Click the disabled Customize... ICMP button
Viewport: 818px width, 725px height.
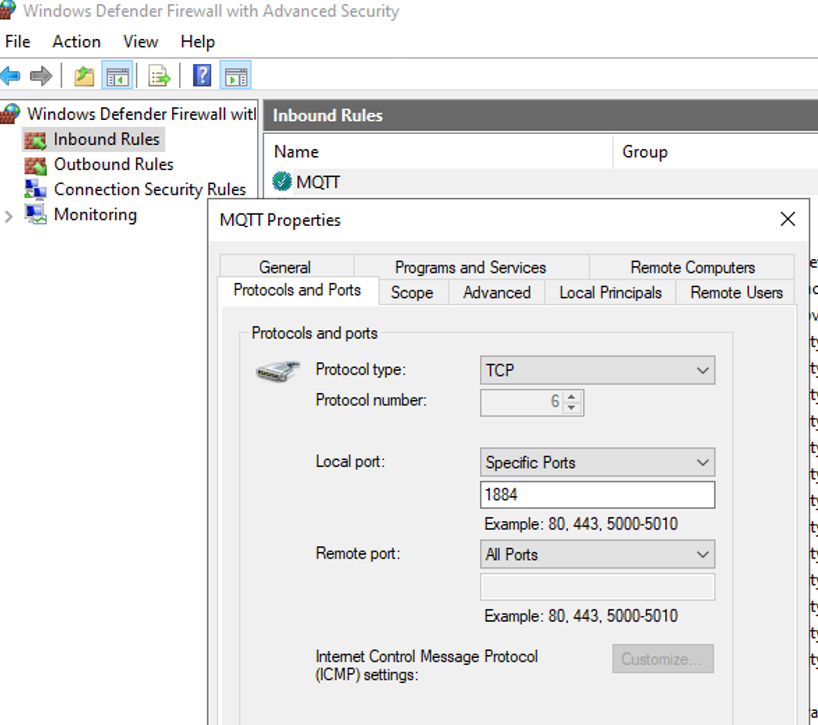pyautogui.click(x=663, y=659)
